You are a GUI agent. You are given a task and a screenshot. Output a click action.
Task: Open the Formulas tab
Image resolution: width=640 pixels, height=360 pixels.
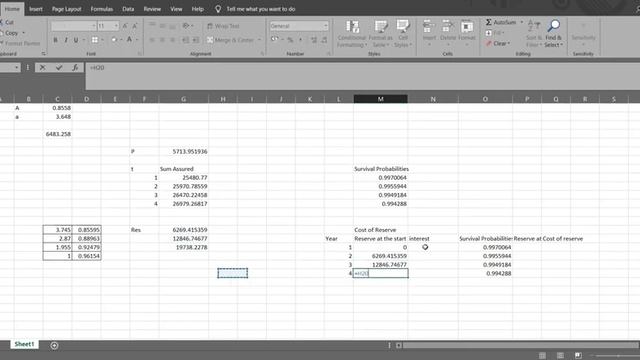pos(102,9)
